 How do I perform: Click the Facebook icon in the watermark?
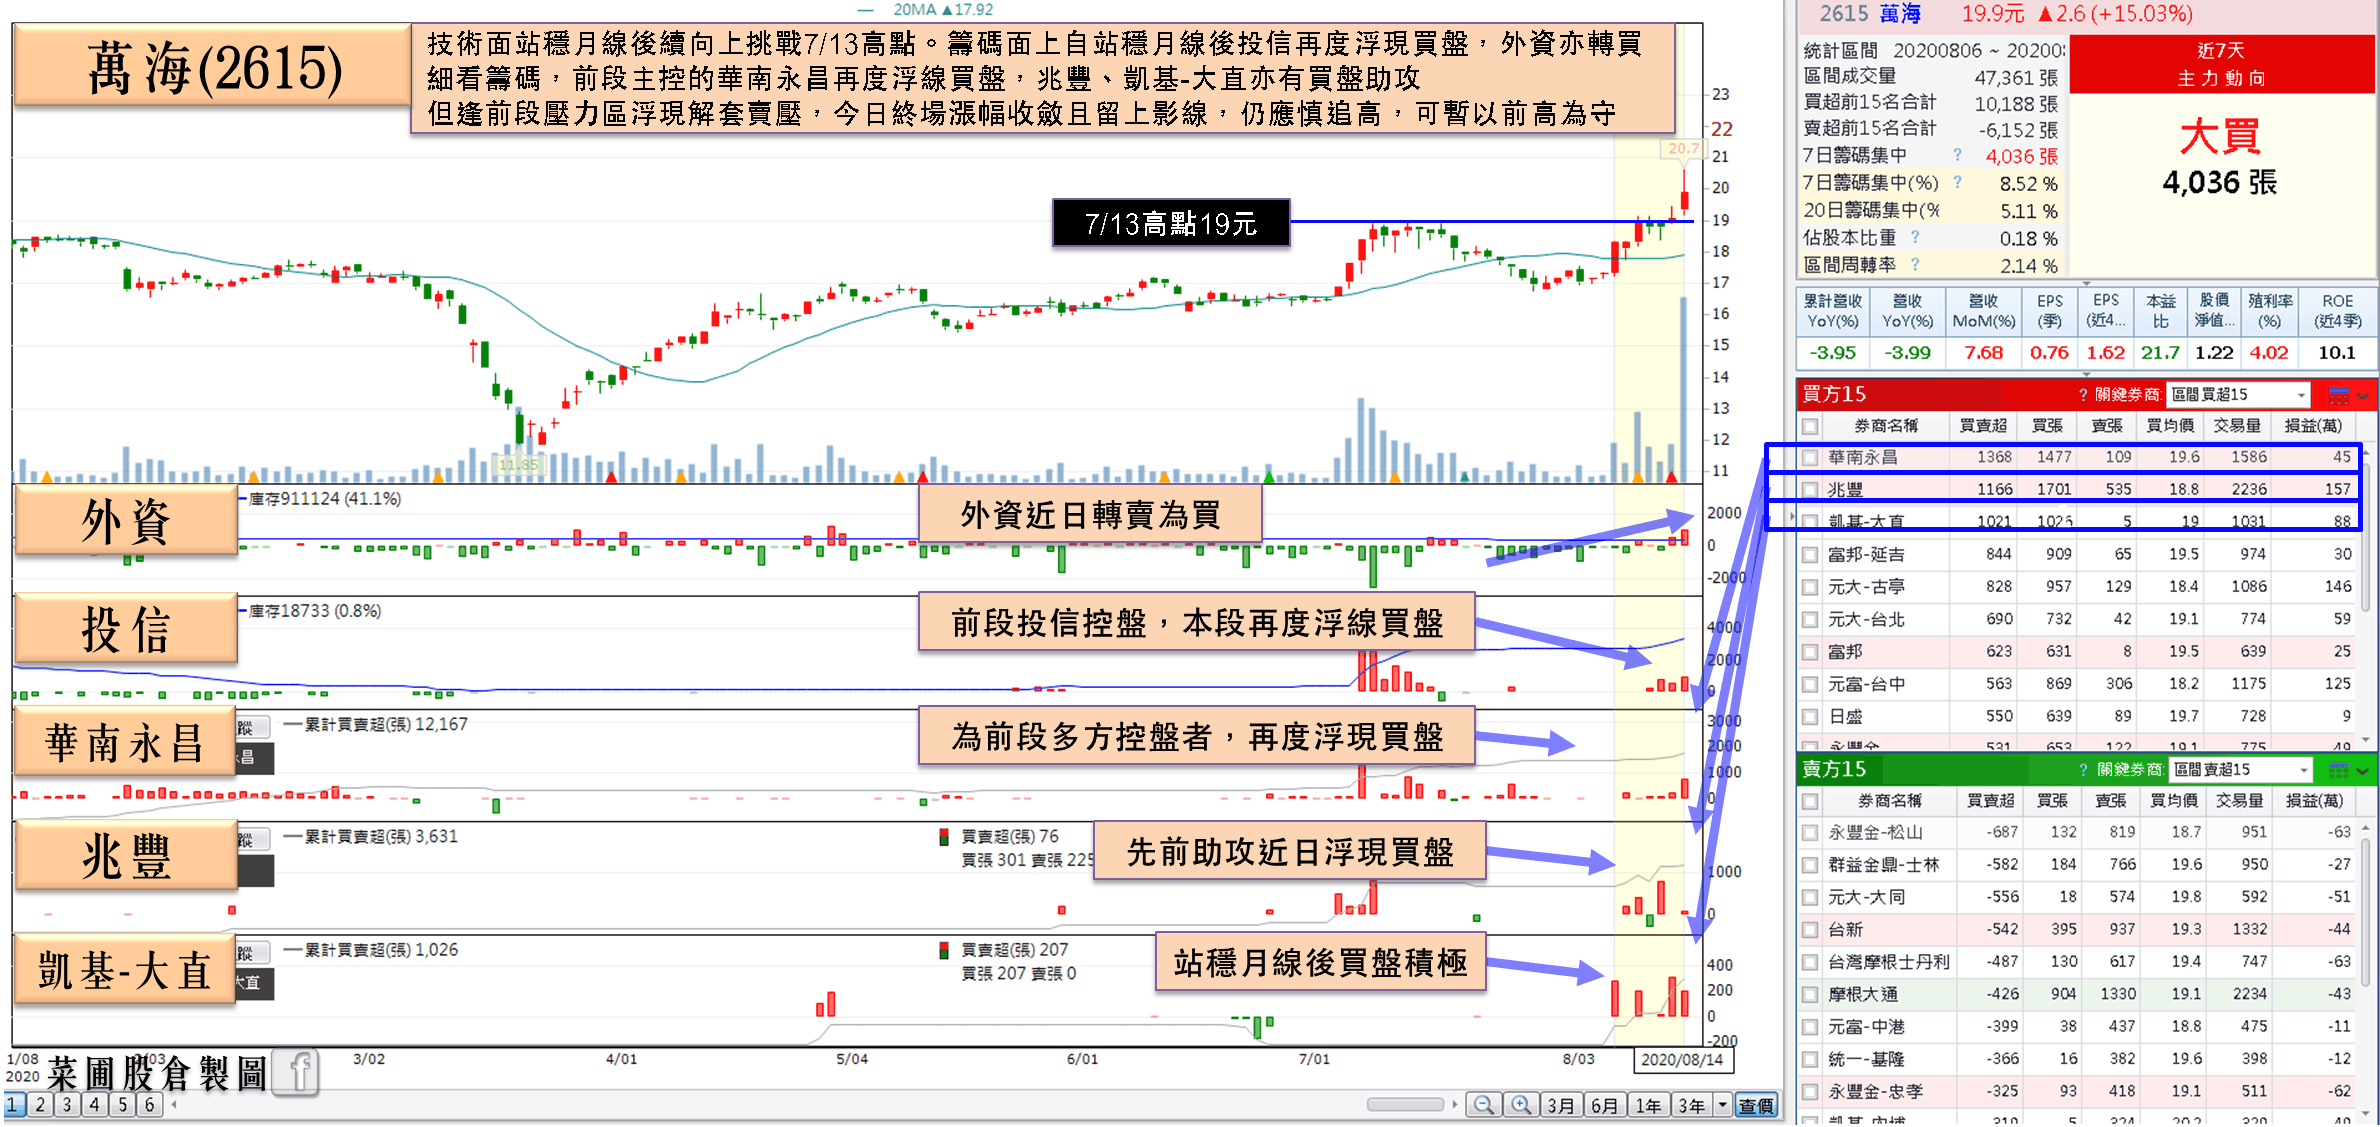[296, 1073]
